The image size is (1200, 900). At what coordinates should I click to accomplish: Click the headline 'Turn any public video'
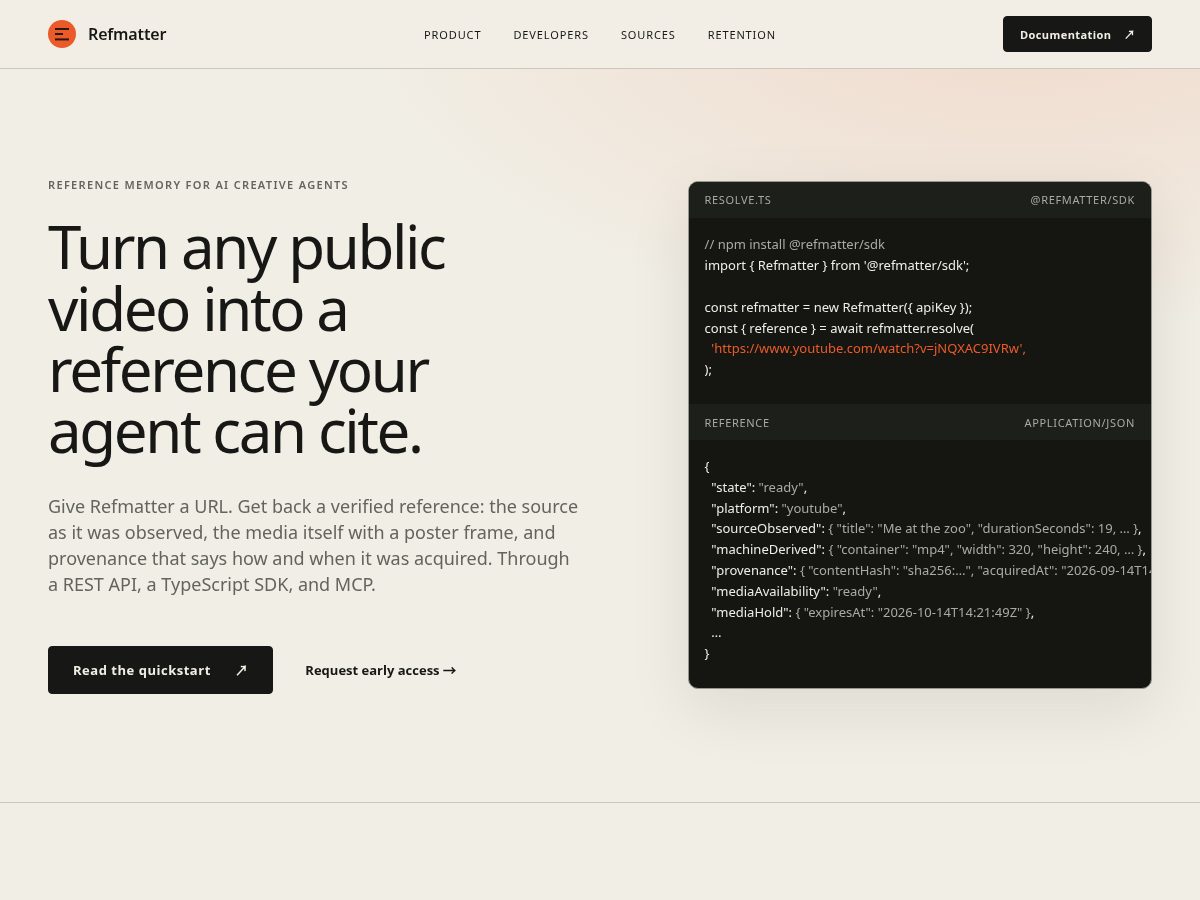(x=246, y=339)
